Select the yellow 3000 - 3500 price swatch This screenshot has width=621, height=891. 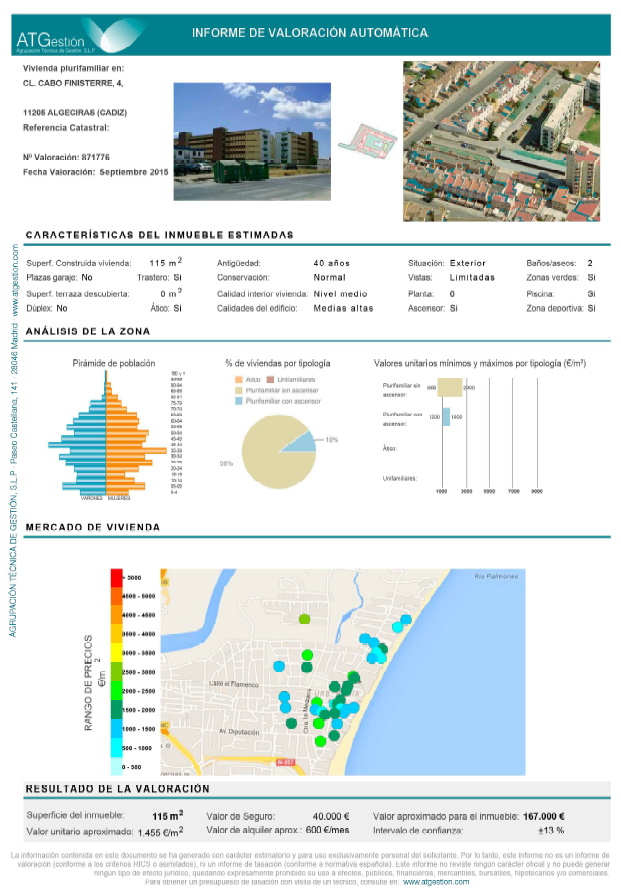click(x=116, y=653)
